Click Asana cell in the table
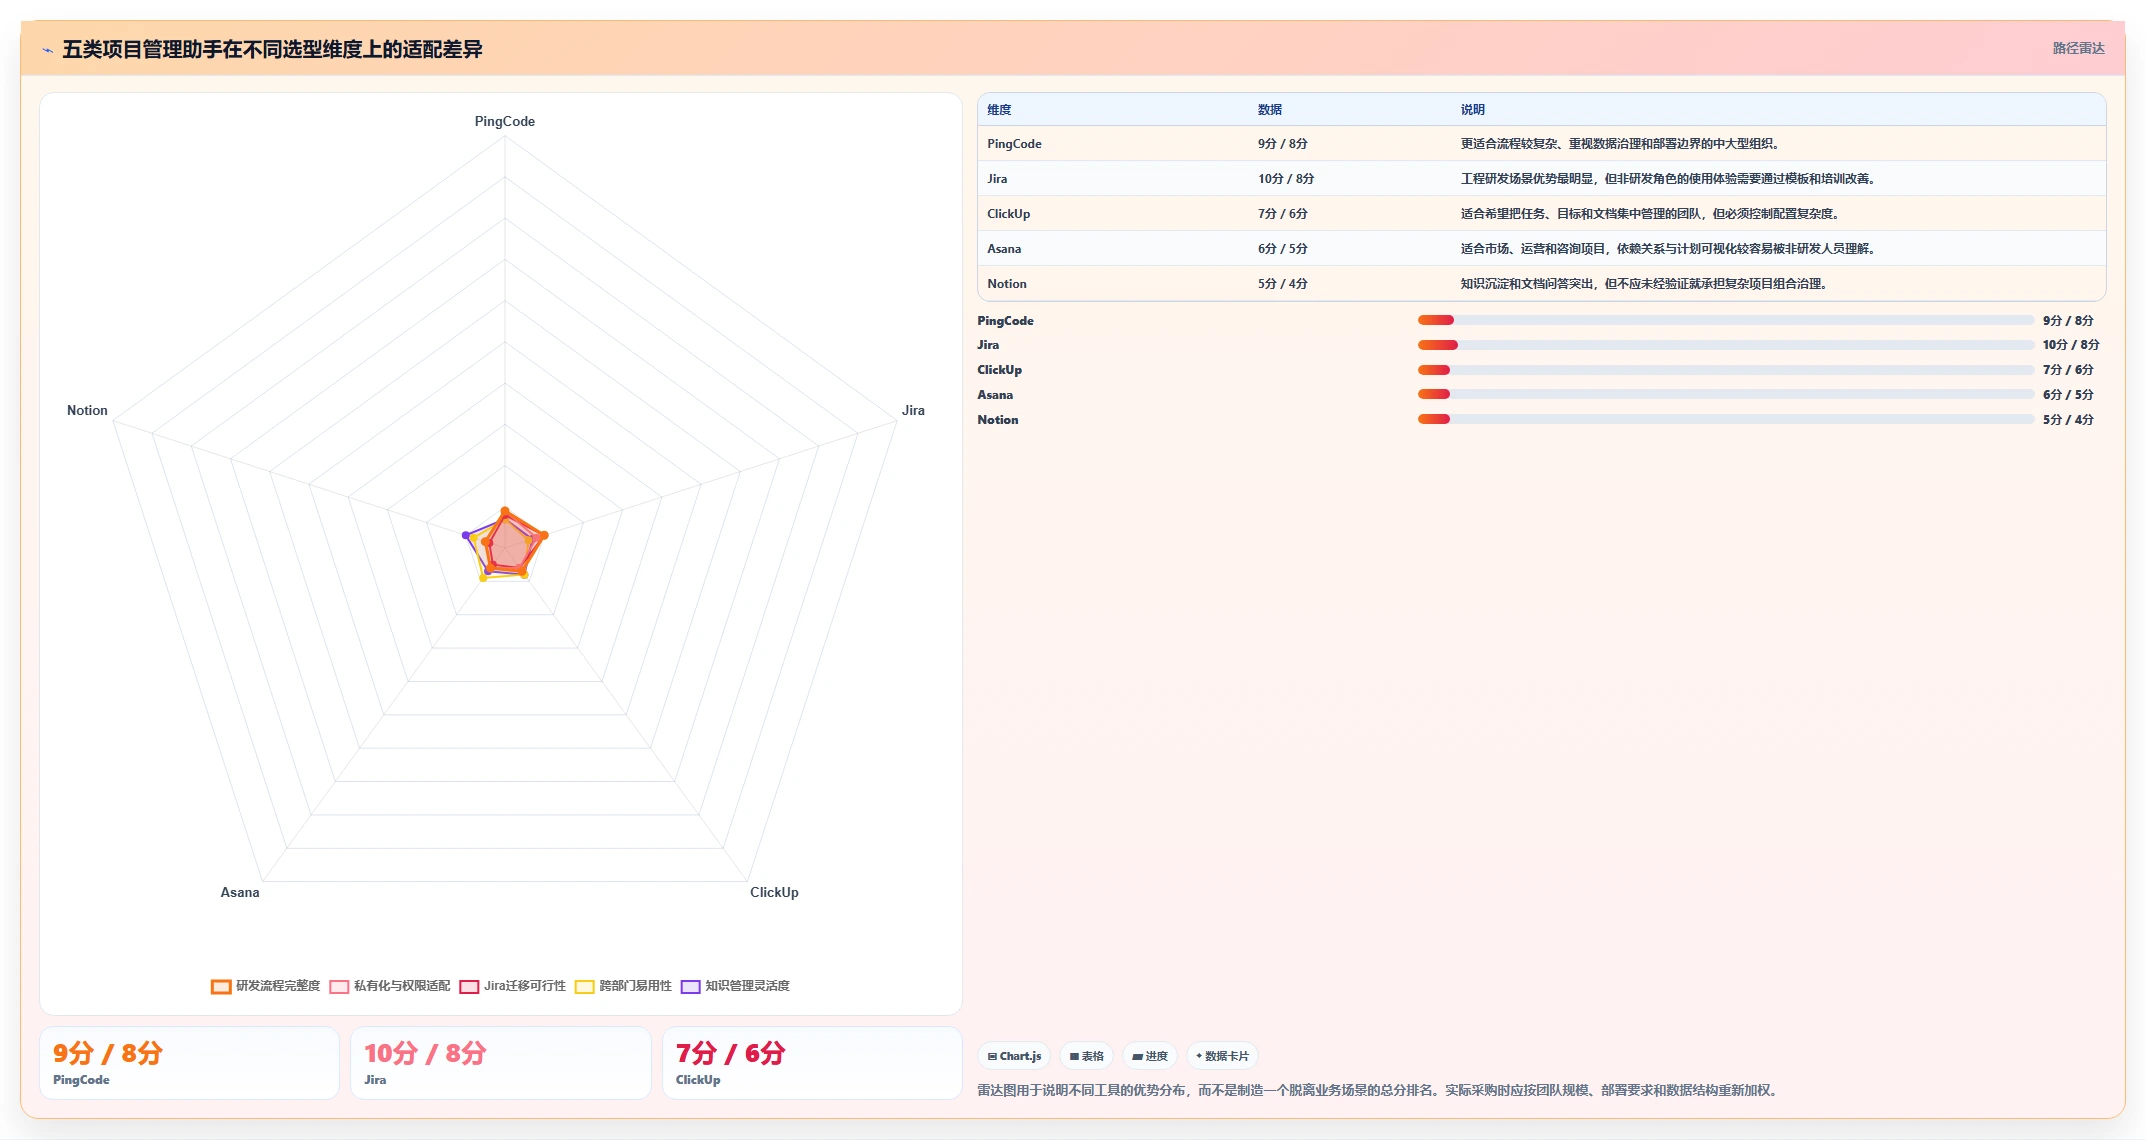The image size is (2146, 1140). (x=1004, y=249)
